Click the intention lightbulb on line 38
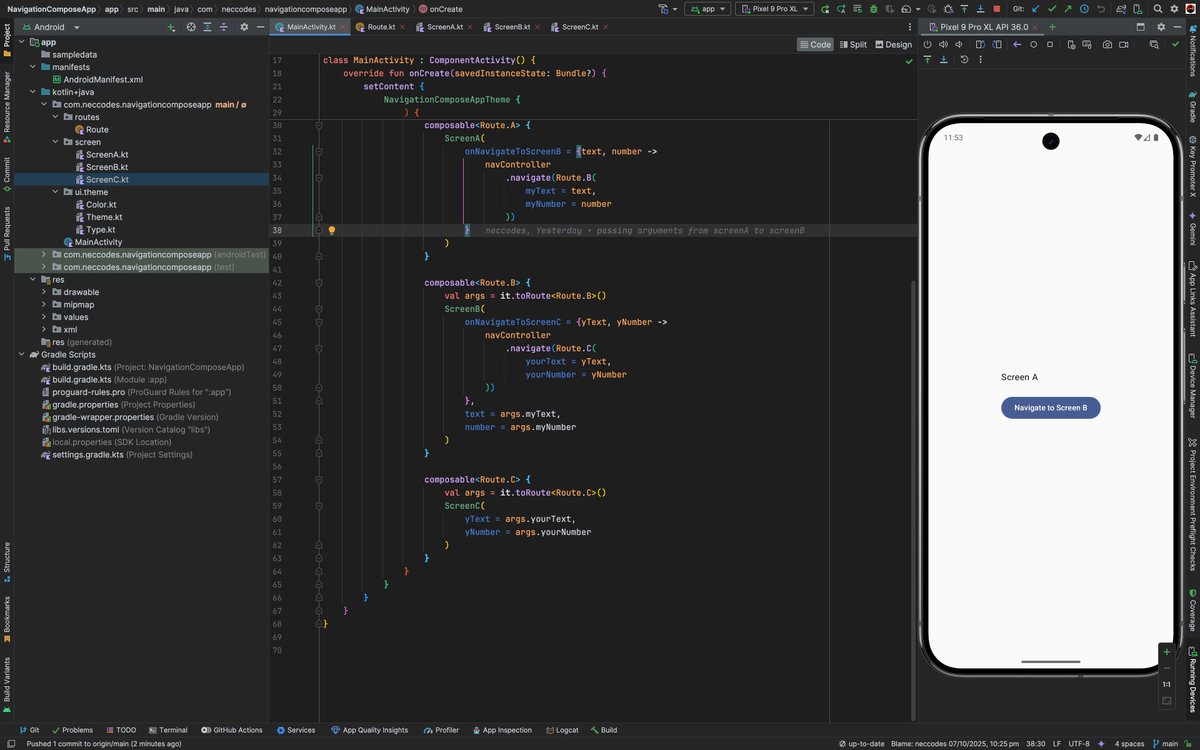Viewport: 1200px width, 750px height. click(x=332, y=230)
